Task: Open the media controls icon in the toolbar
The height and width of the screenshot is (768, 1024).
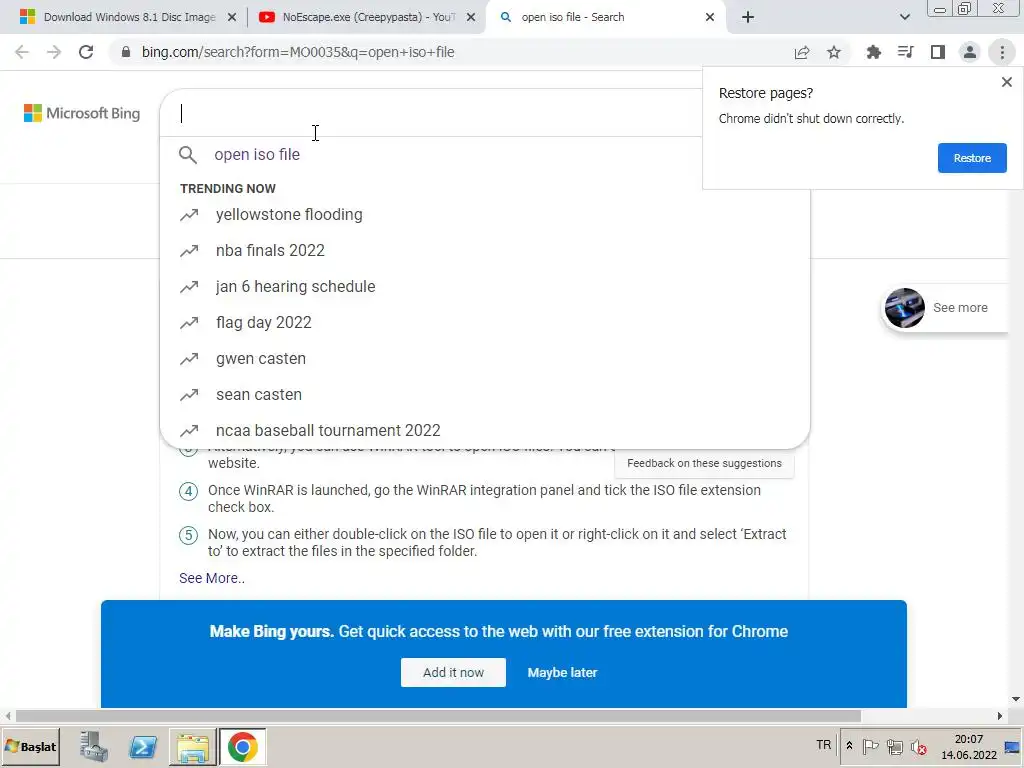Action: tap(905, 52)
